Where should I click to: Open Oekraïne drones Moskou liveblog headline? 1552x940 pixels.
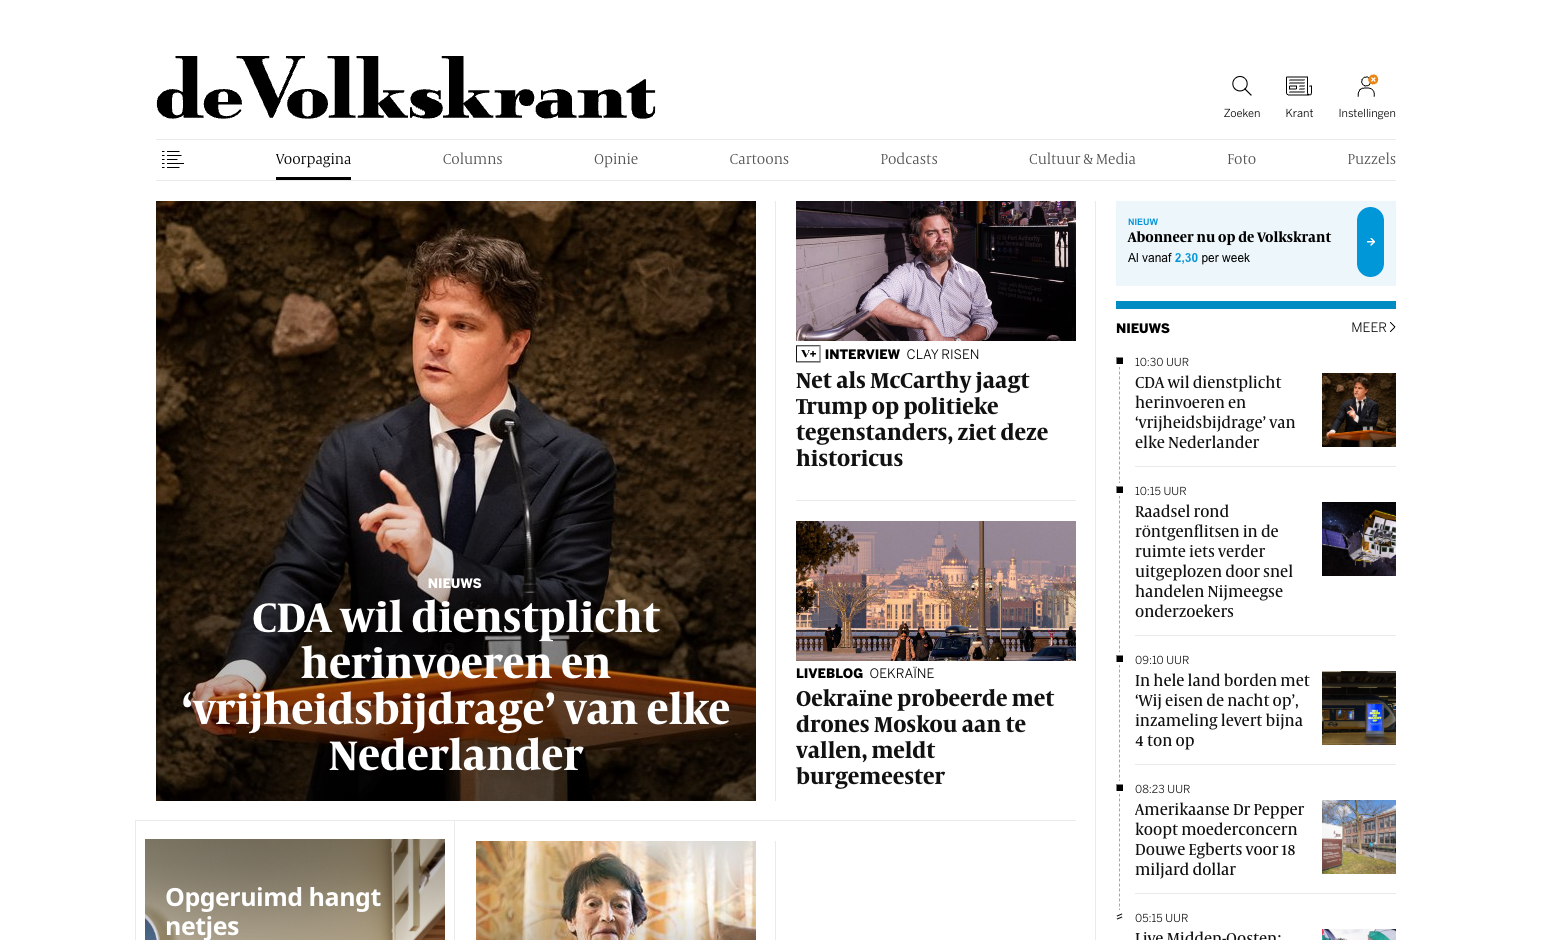925,737
